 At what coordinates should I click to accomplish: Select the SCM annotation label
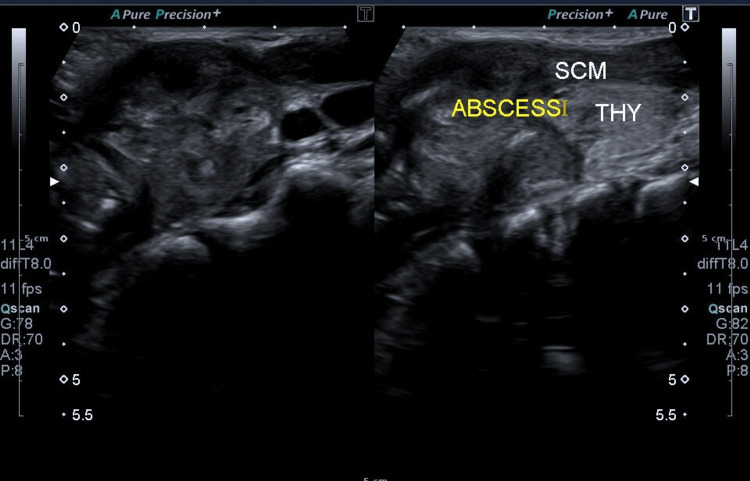click(581, 71)
